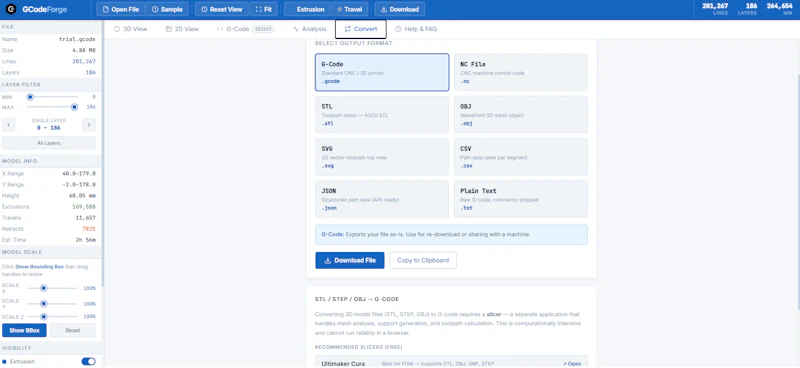Image resolution: width=800 pixels, height=368 pixels.
Task: Click the GCodeForge logo icon
Action: (x=11, y=9)
